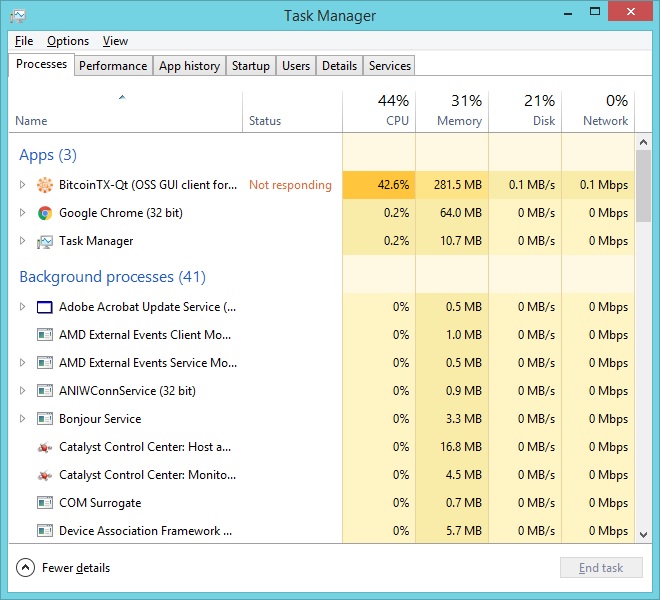Image resolution: width=660 pixels, height=600 pixels.
Task: Sort by Memory column header
Action: point(452,112)
